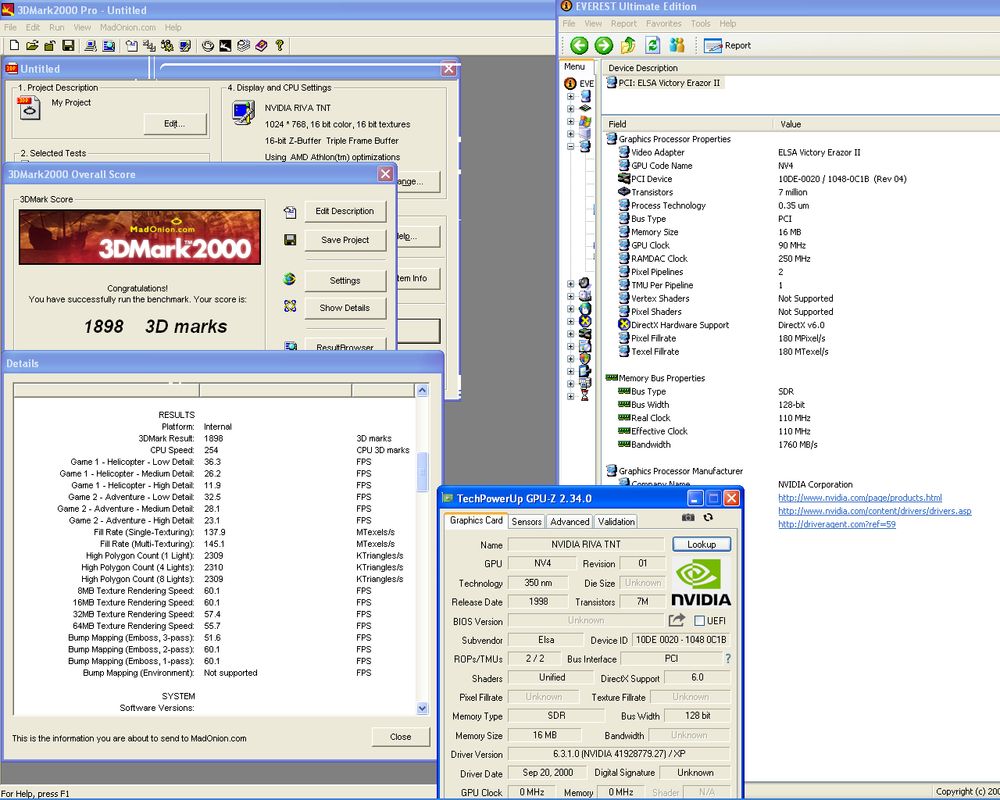Click the DirectX yellow X icon in EVEREST tree
Image resolution: width=1000 pixels, height=800 pixels.
(585, 321)
